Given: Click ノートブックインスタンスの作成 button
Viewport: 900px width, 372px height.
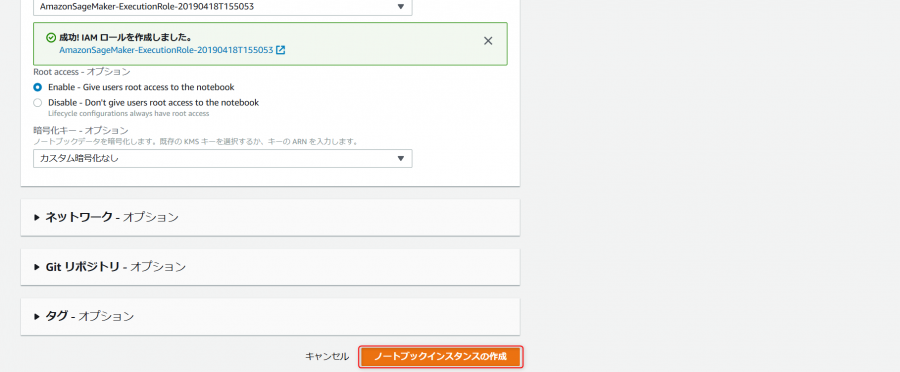Looking at the screenshot, I should pos(441,356).
